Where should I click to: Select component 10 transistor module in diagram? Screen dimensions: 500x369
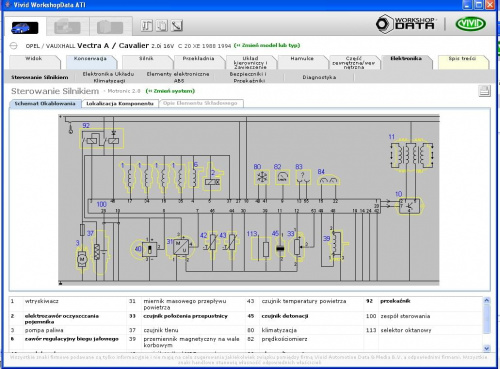(411, 205)
